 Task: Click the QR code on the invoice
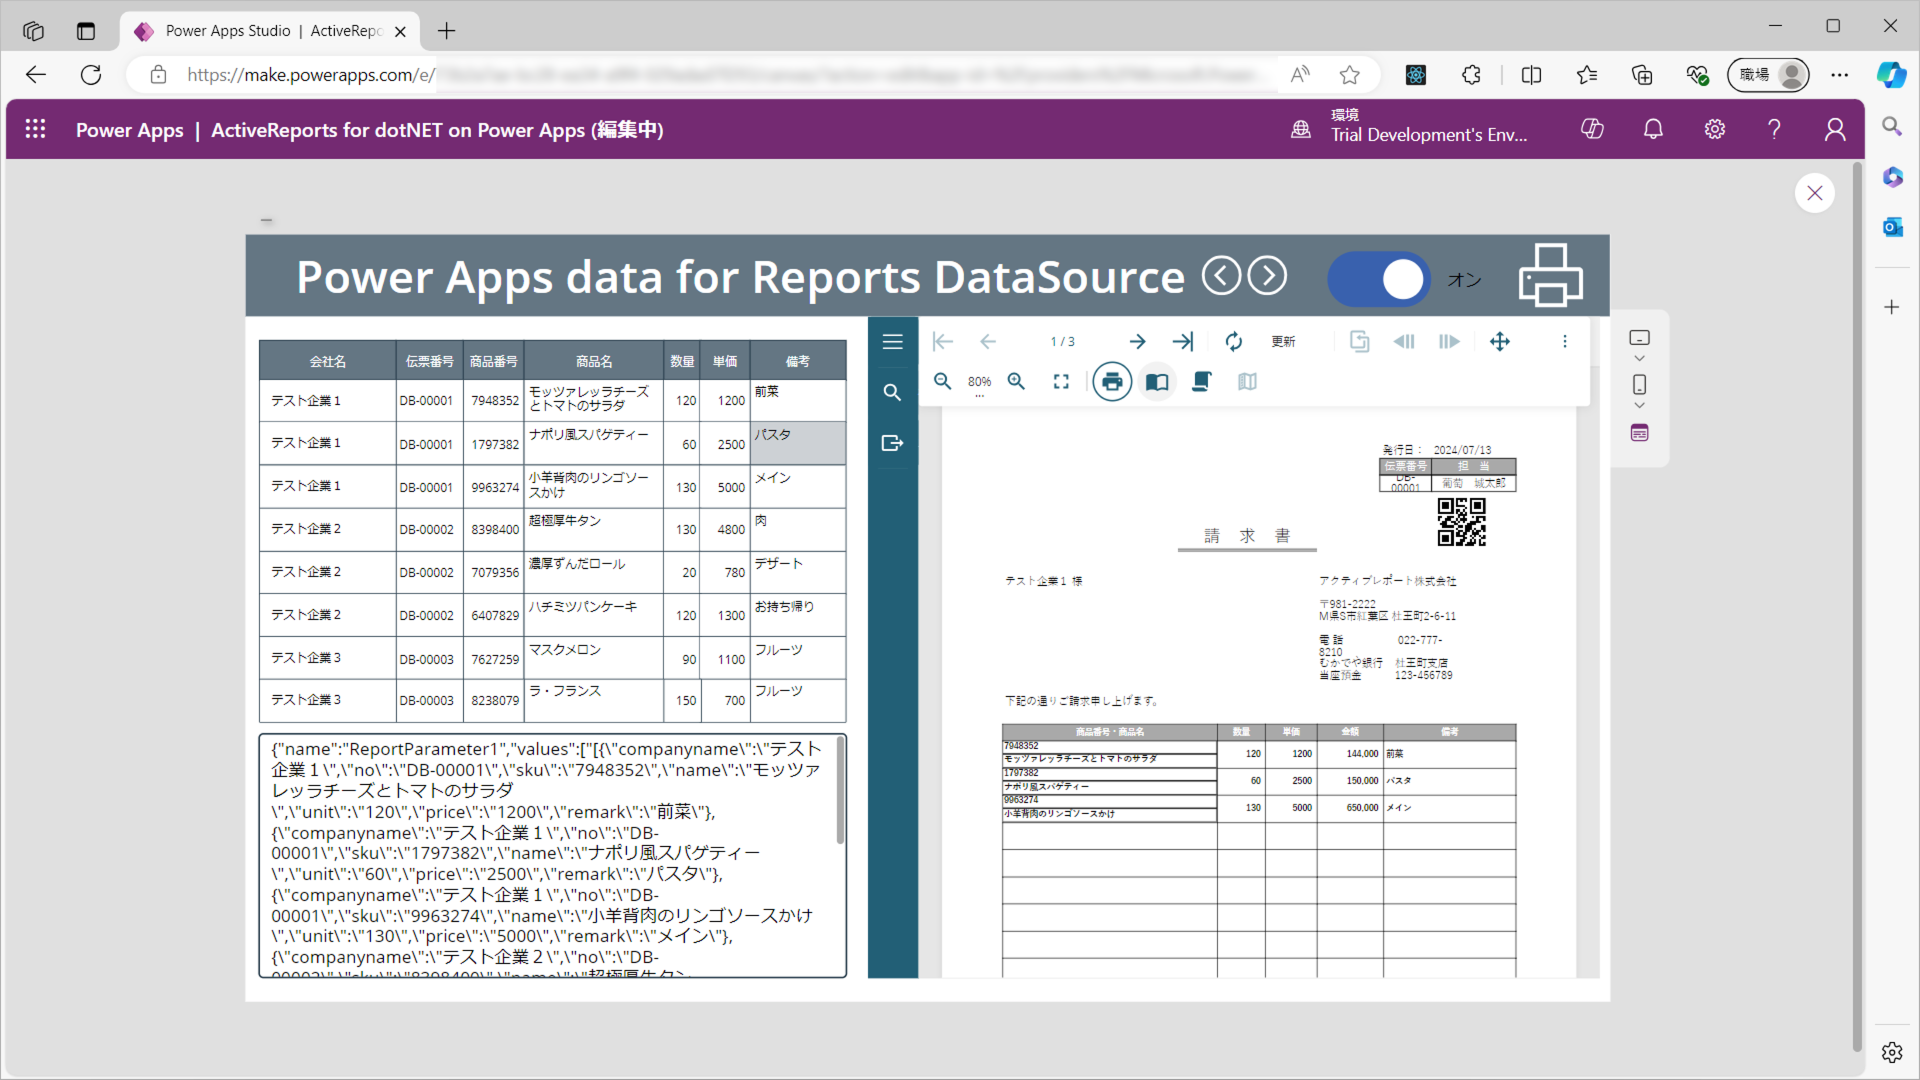(1461, 522)
